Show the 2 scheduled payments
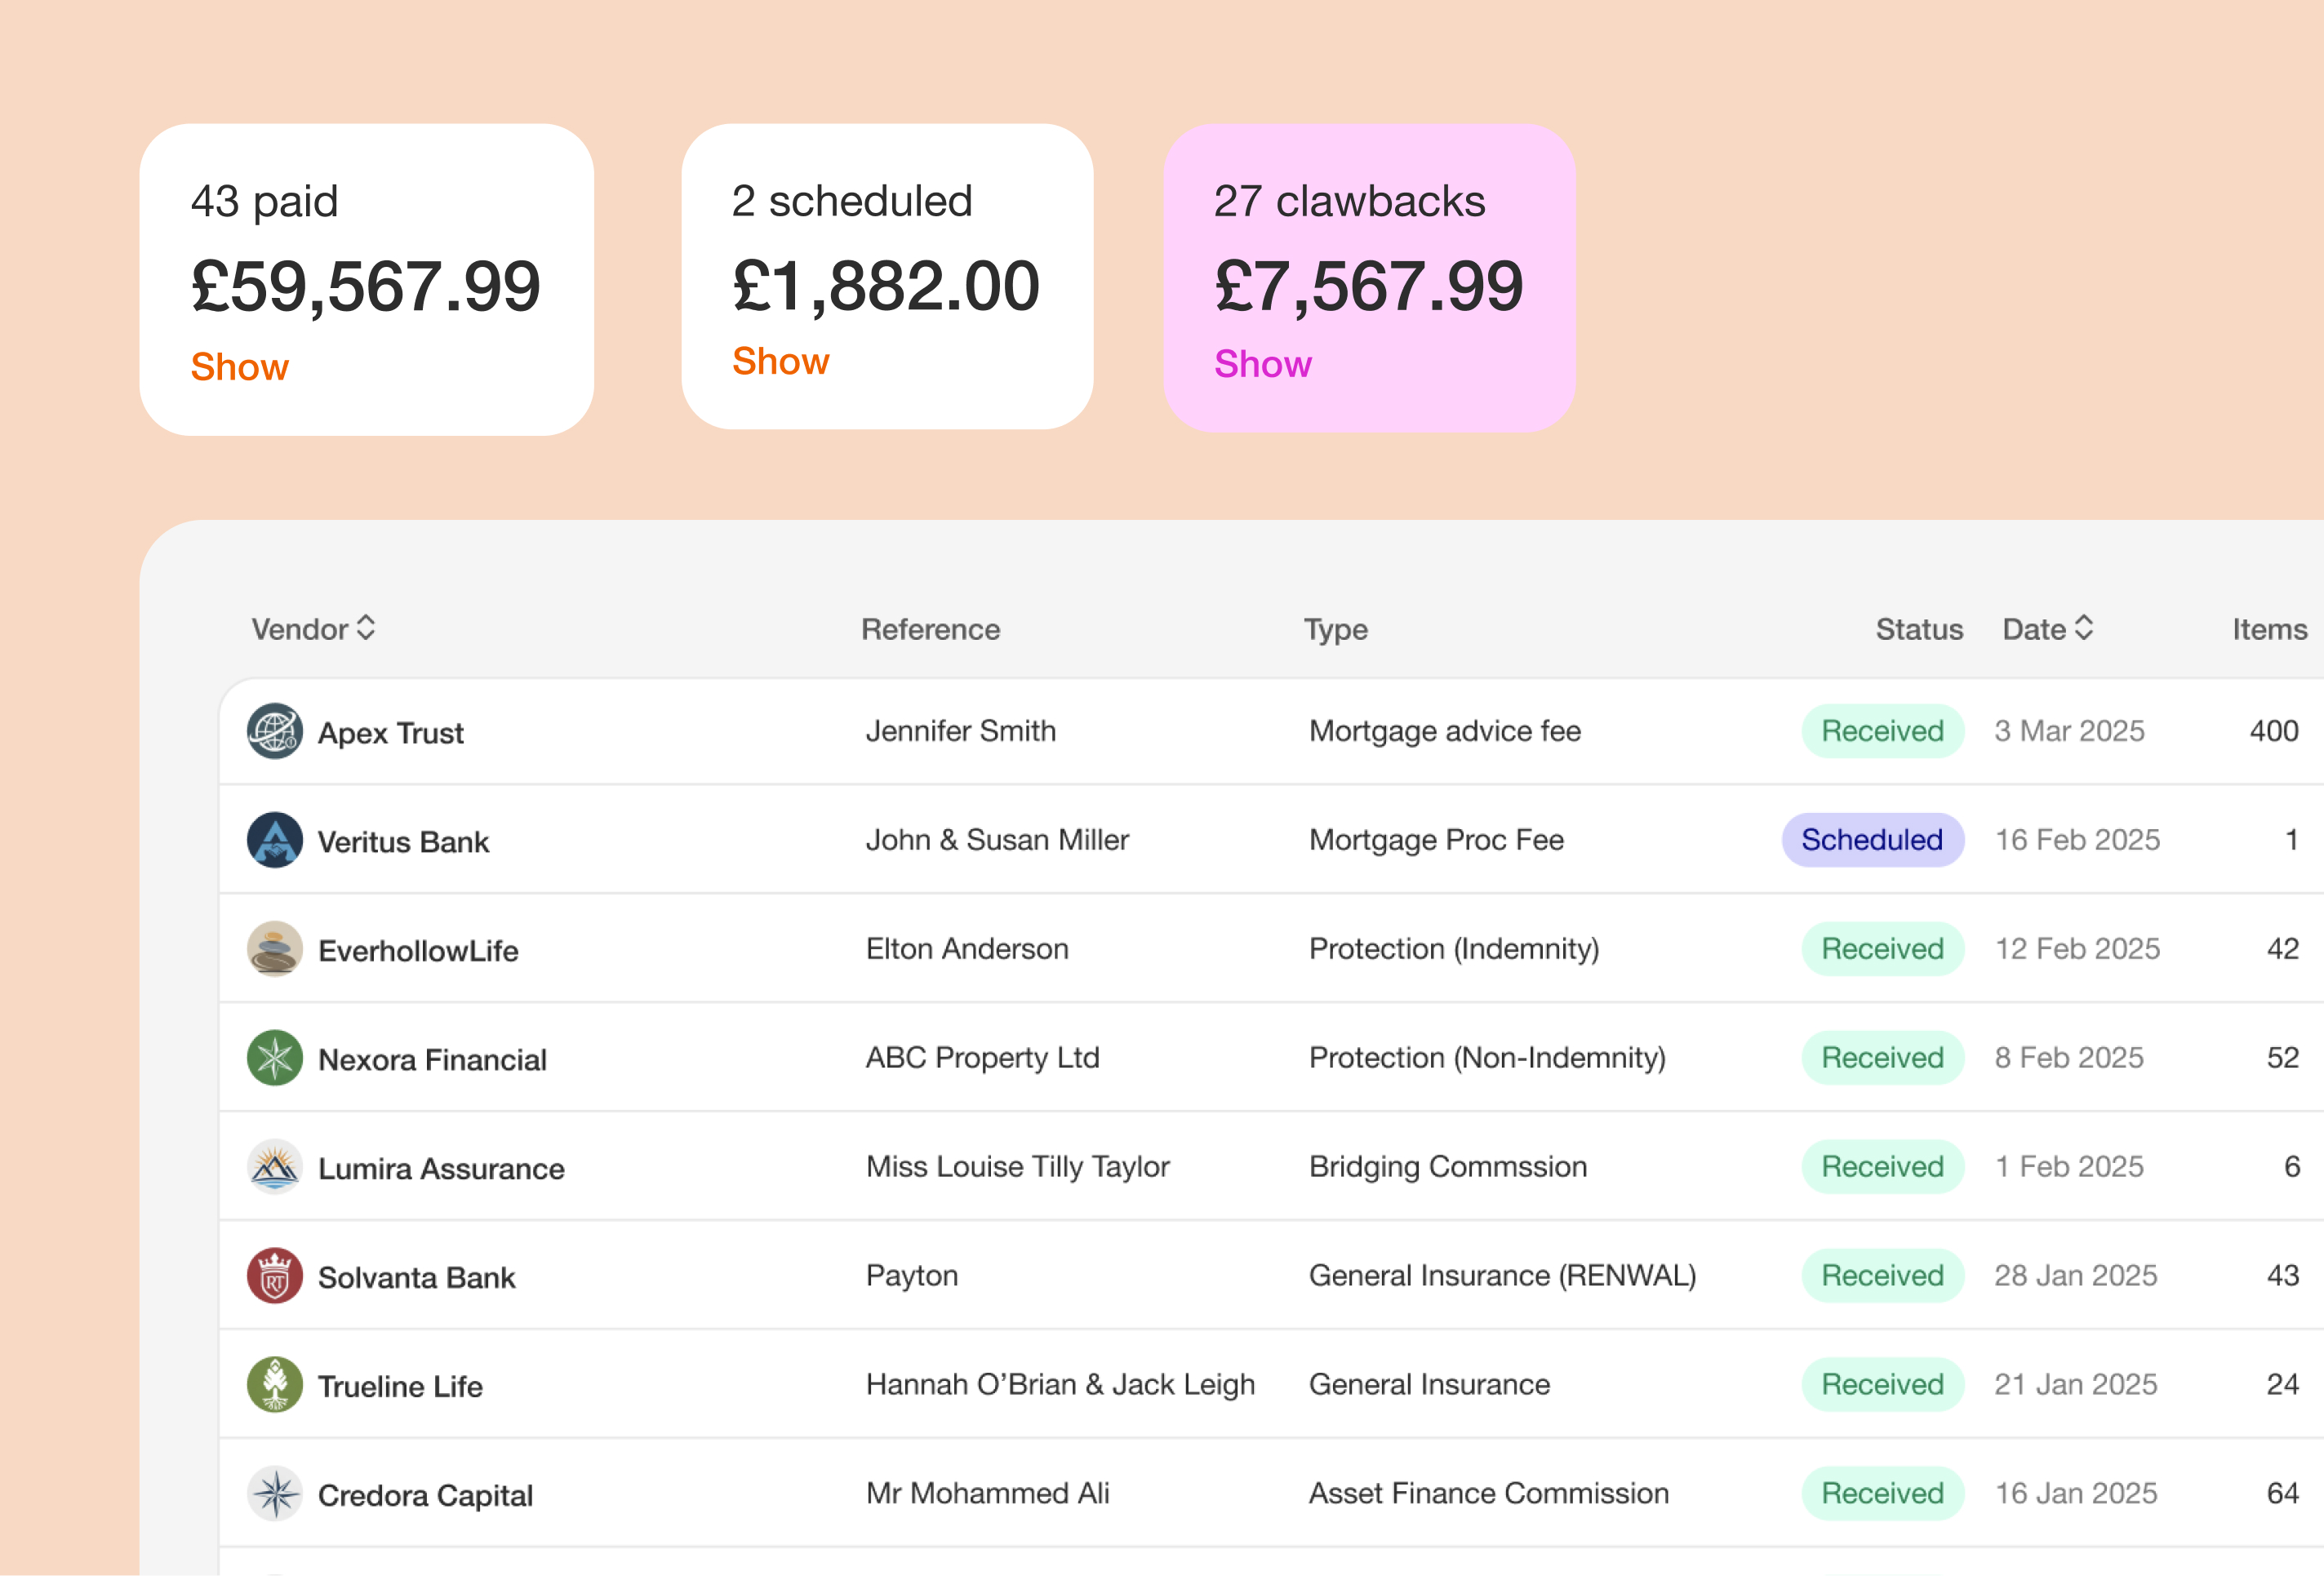Viewport: 2324px width, 1576px height. click(x=780, y=361)
